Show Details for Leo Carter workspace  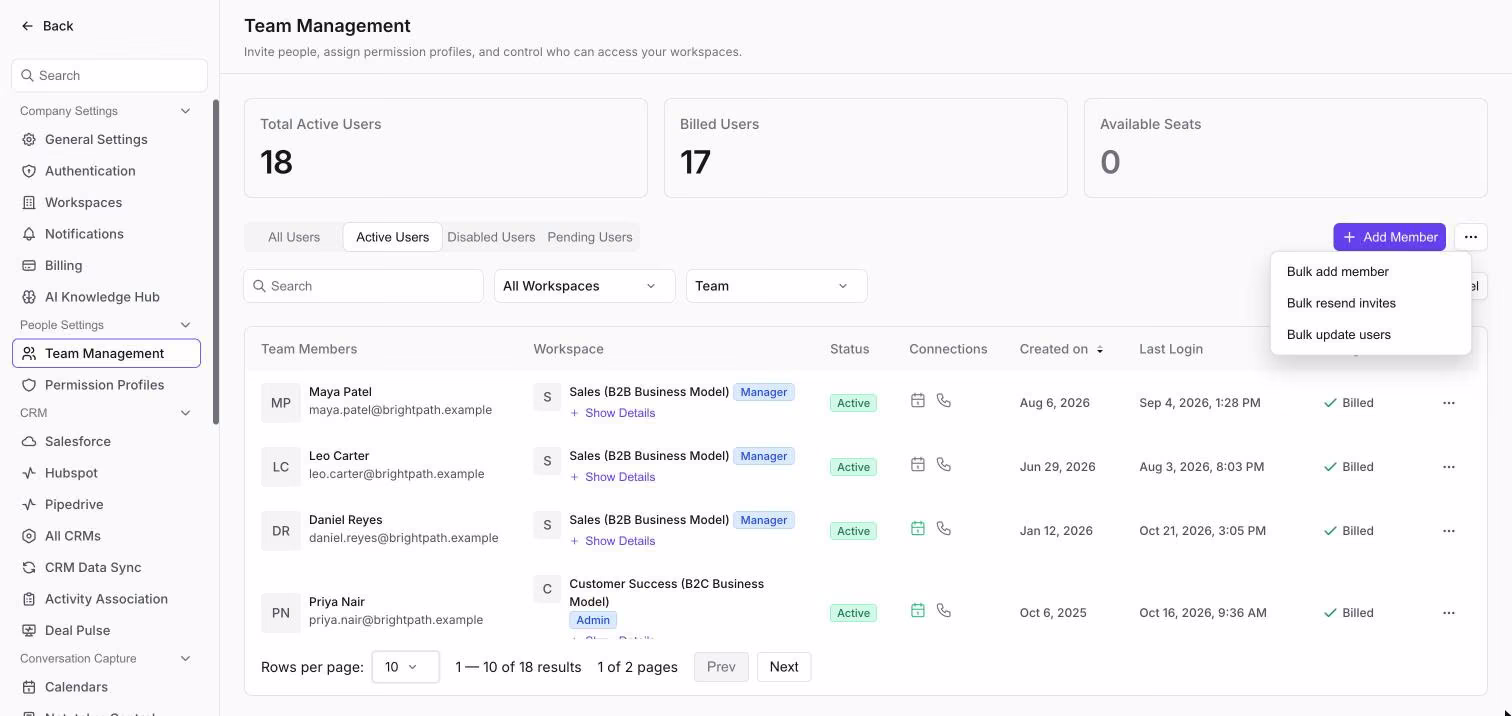tap(612, 477)
